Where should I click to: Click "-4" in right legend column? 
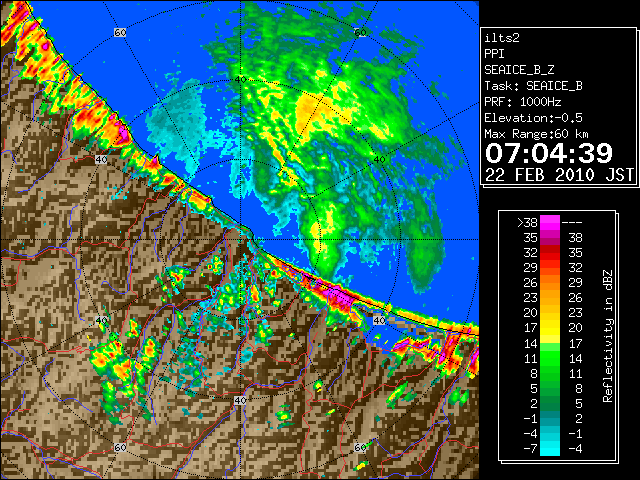coord(575,449)
